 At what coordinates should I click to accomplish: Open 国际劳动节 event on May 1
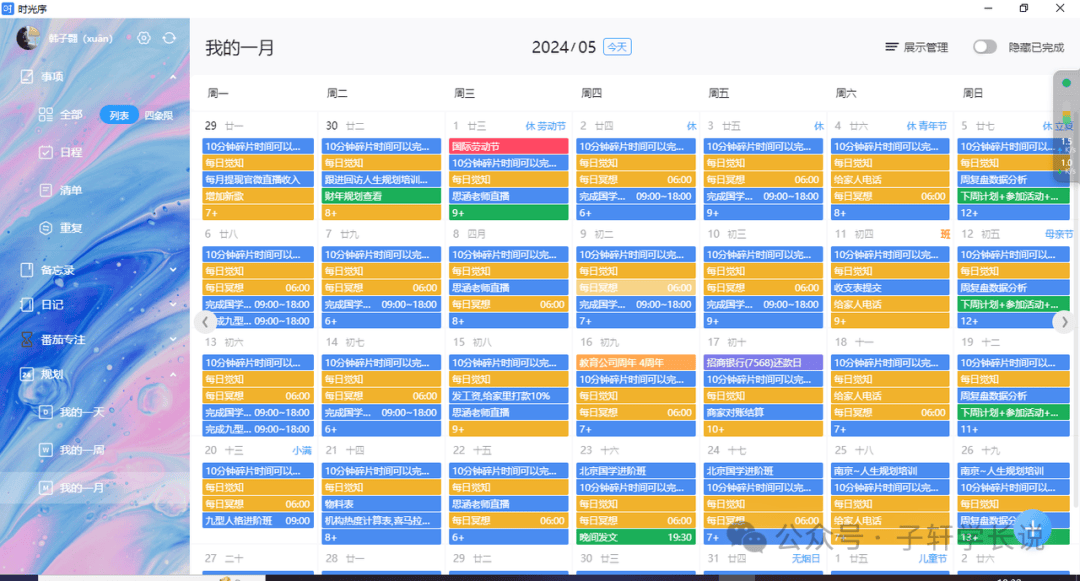[x=508, y=146]
